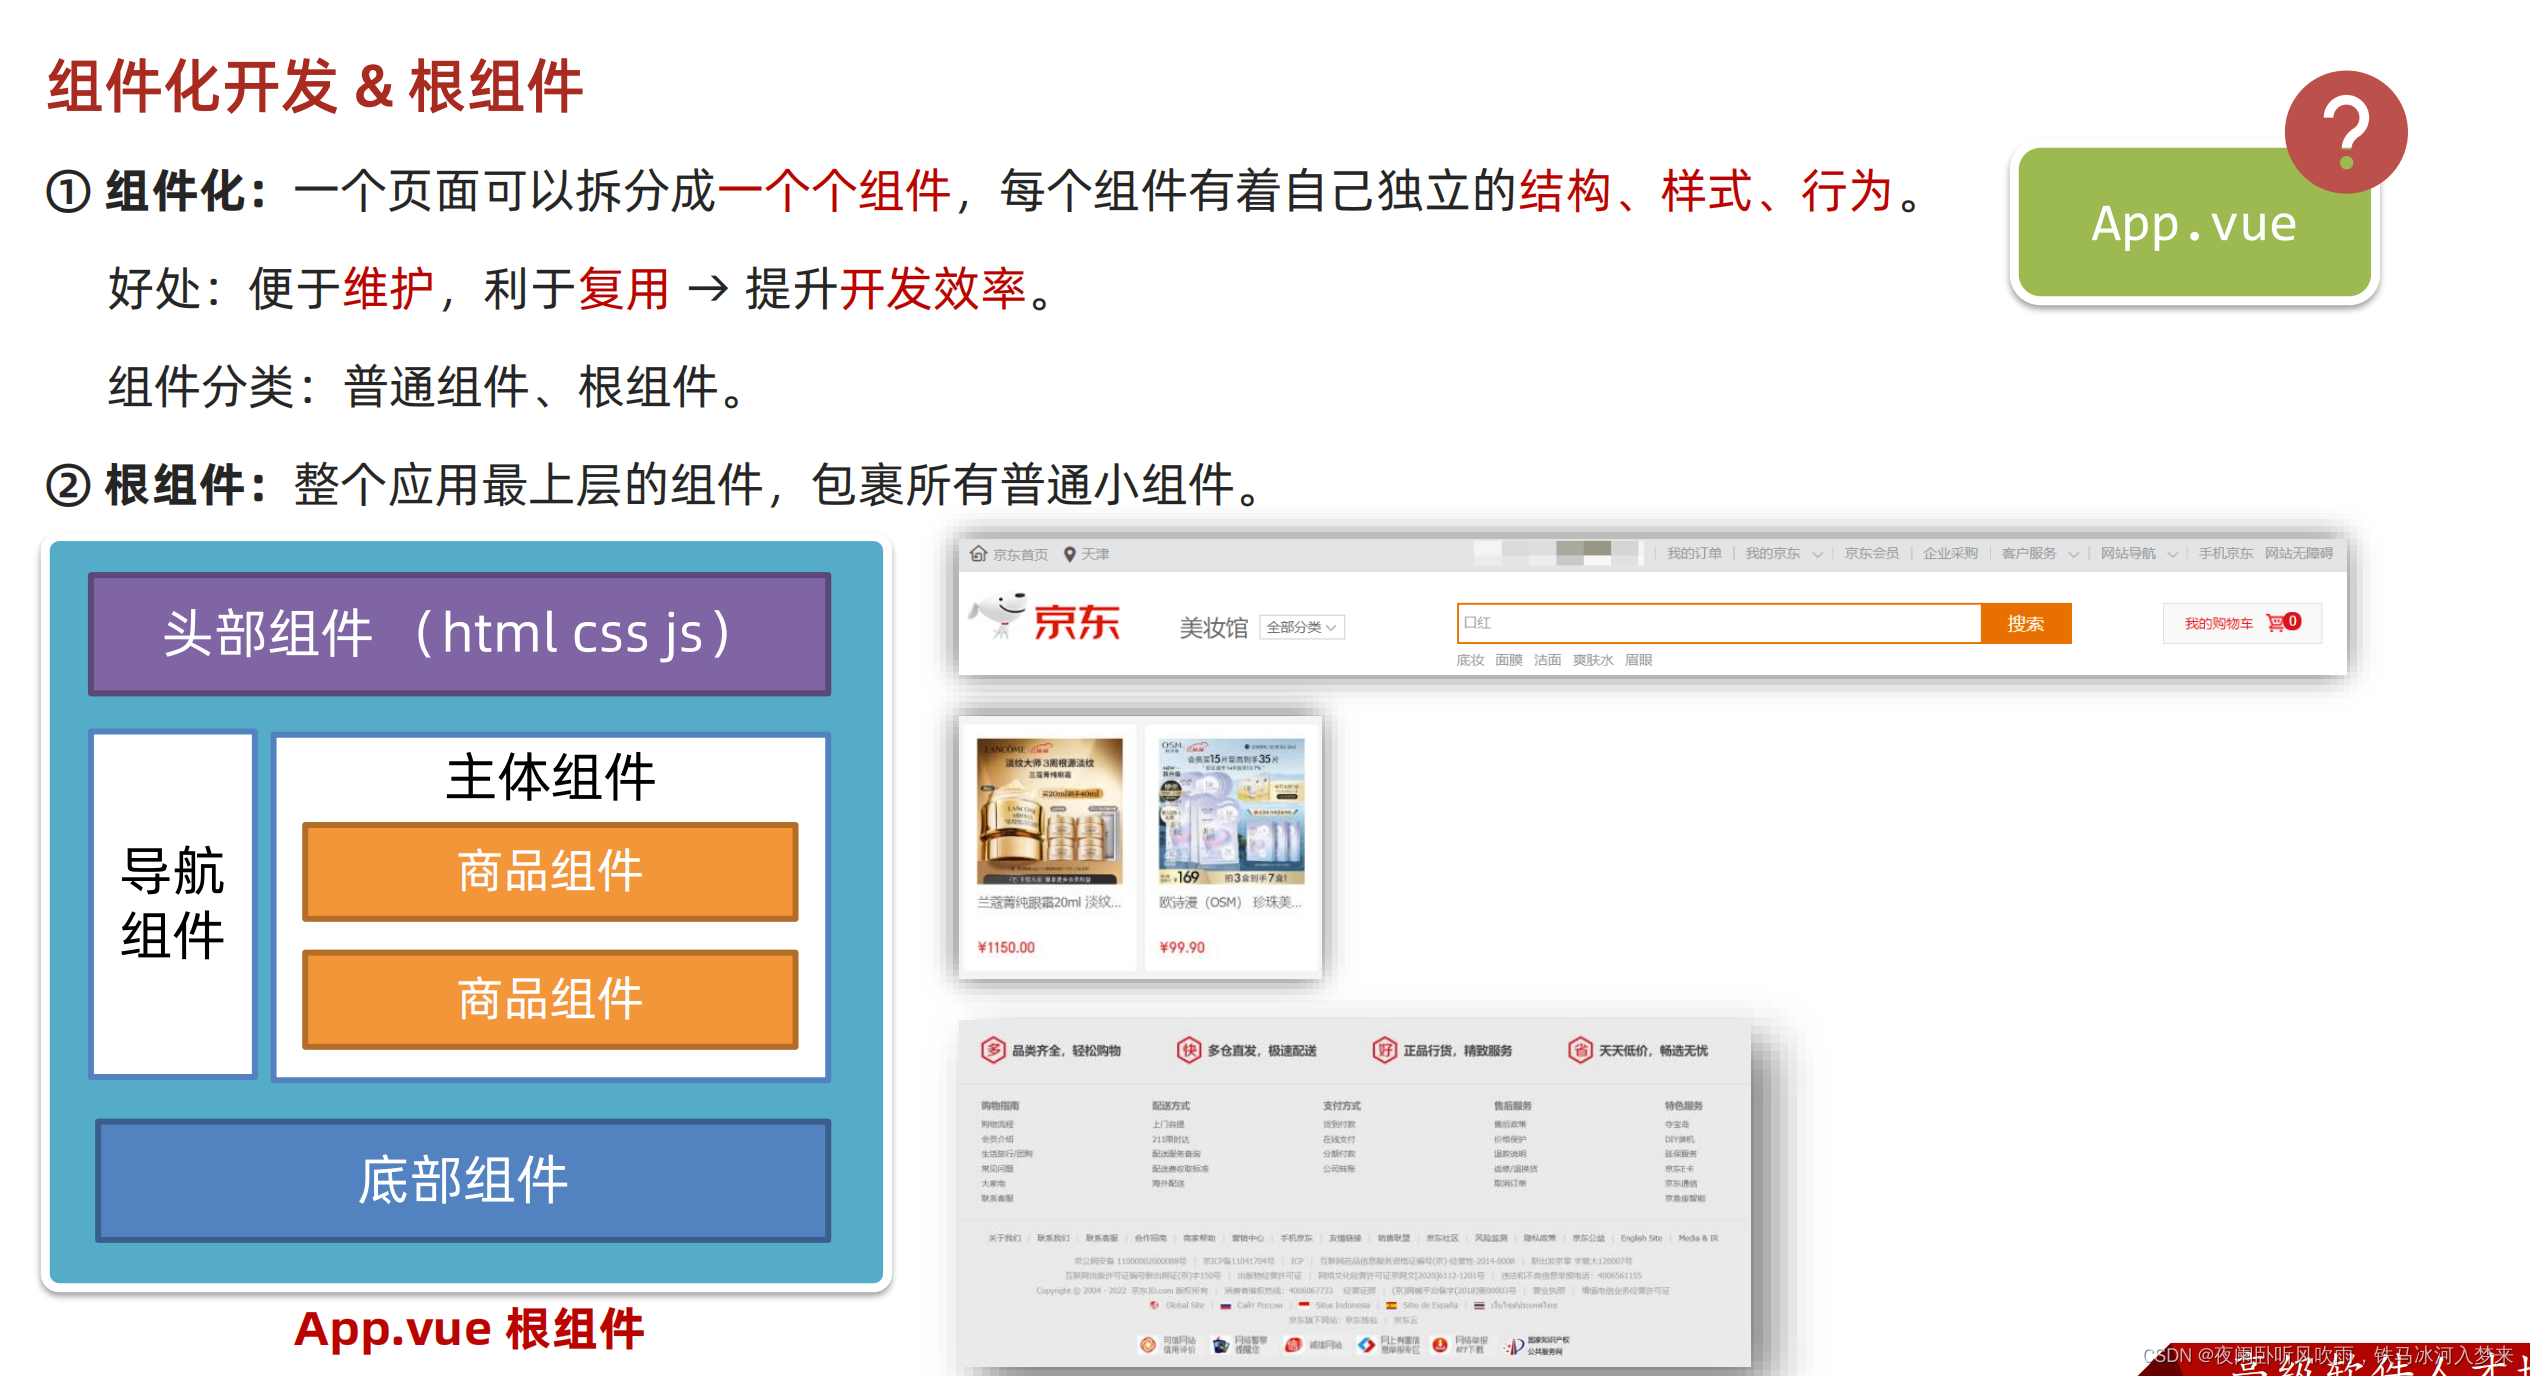The width and height of the screenshot is (2530, 1376).
Task: Click the 品类齐全 badge icon in footer
Action: coord(992,1050)
